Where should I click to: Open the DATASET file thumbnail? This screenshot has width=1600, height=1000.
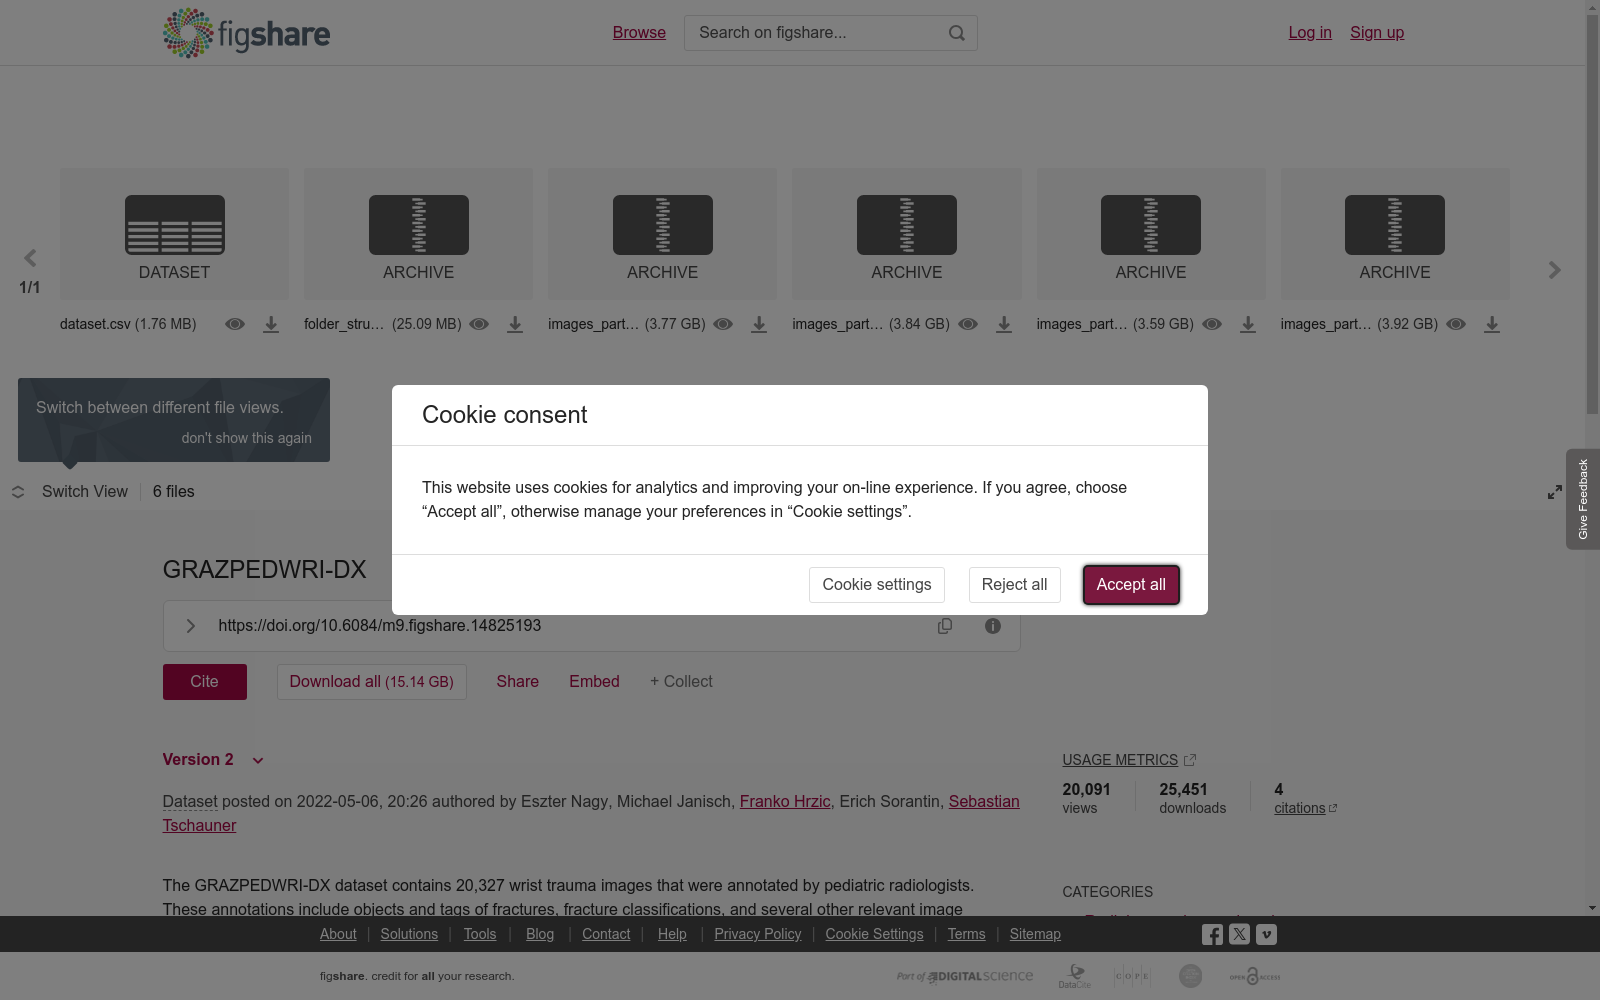[x=174, y=234]
